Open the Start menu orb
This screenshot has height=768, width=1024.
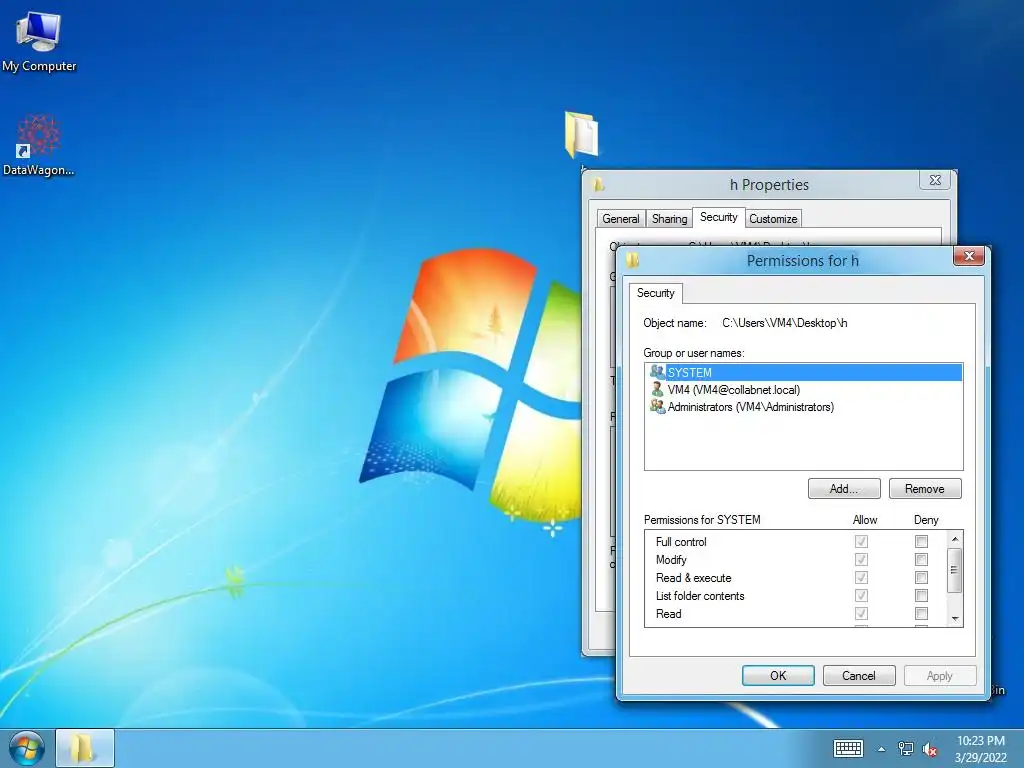(x=26, y=748)
